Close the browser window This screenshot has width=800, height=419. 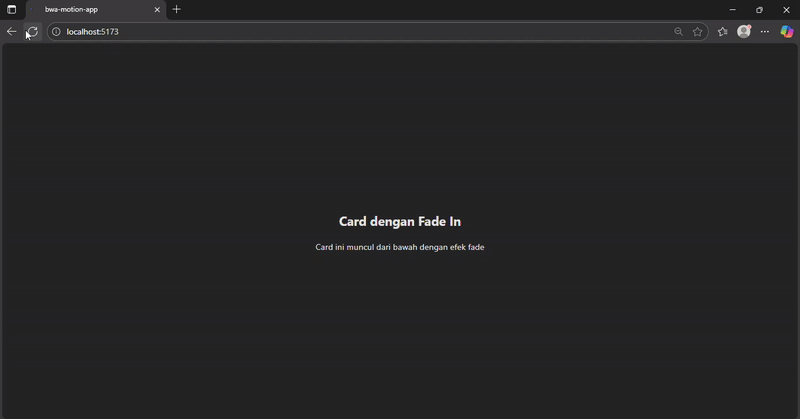(x=786, y=10)
